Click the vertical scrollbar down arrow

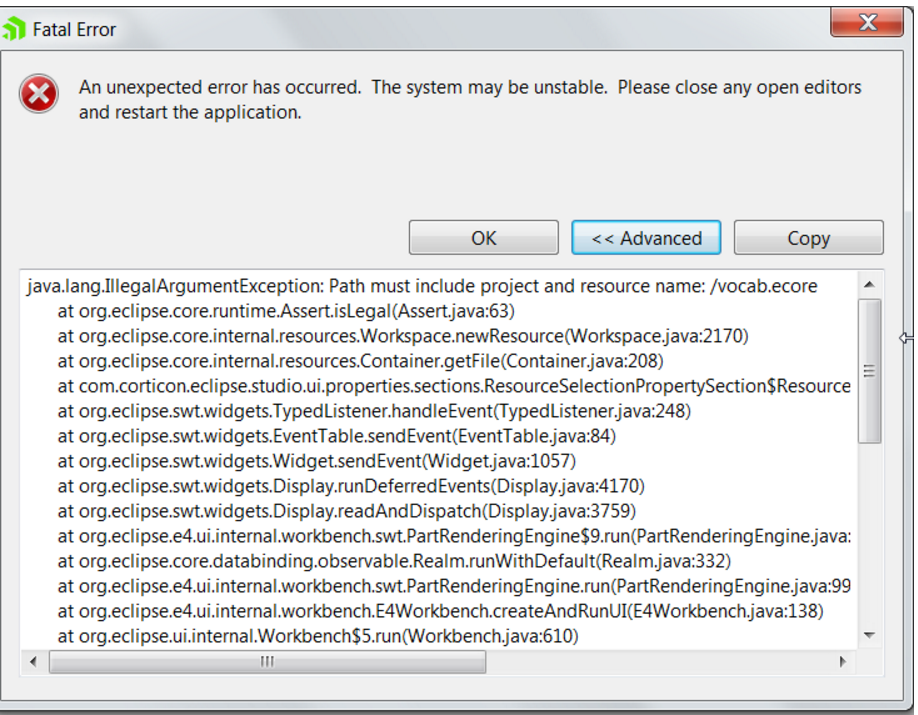[869, 635]
